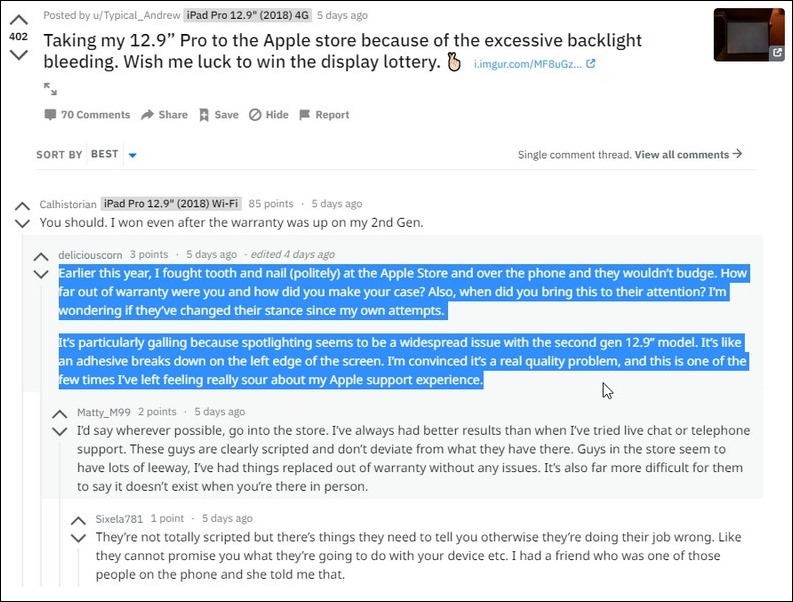
Task: Open the post thumbnail image
Action: (x=749, y=34)
